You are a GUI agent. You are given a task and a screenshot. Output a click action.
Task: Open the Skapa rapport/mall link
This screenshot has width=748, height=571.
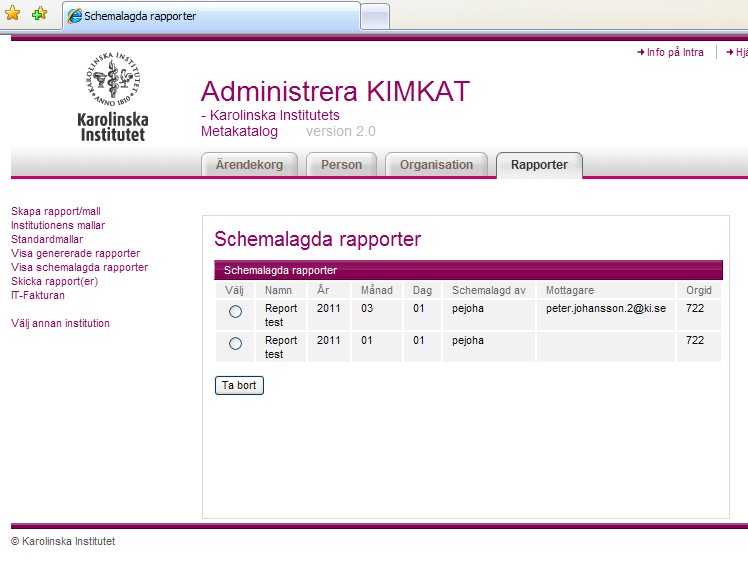[x=56, y=211]
